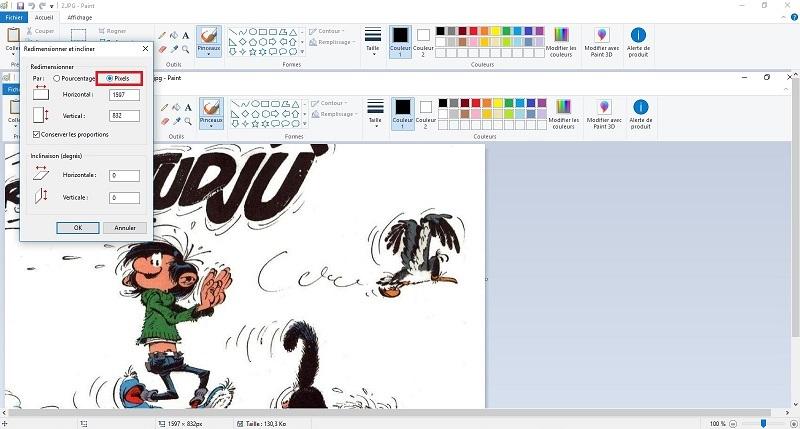800x429 pixels.
Task: Click the zoom in plus button in status bar
Action: pos(794,423)
